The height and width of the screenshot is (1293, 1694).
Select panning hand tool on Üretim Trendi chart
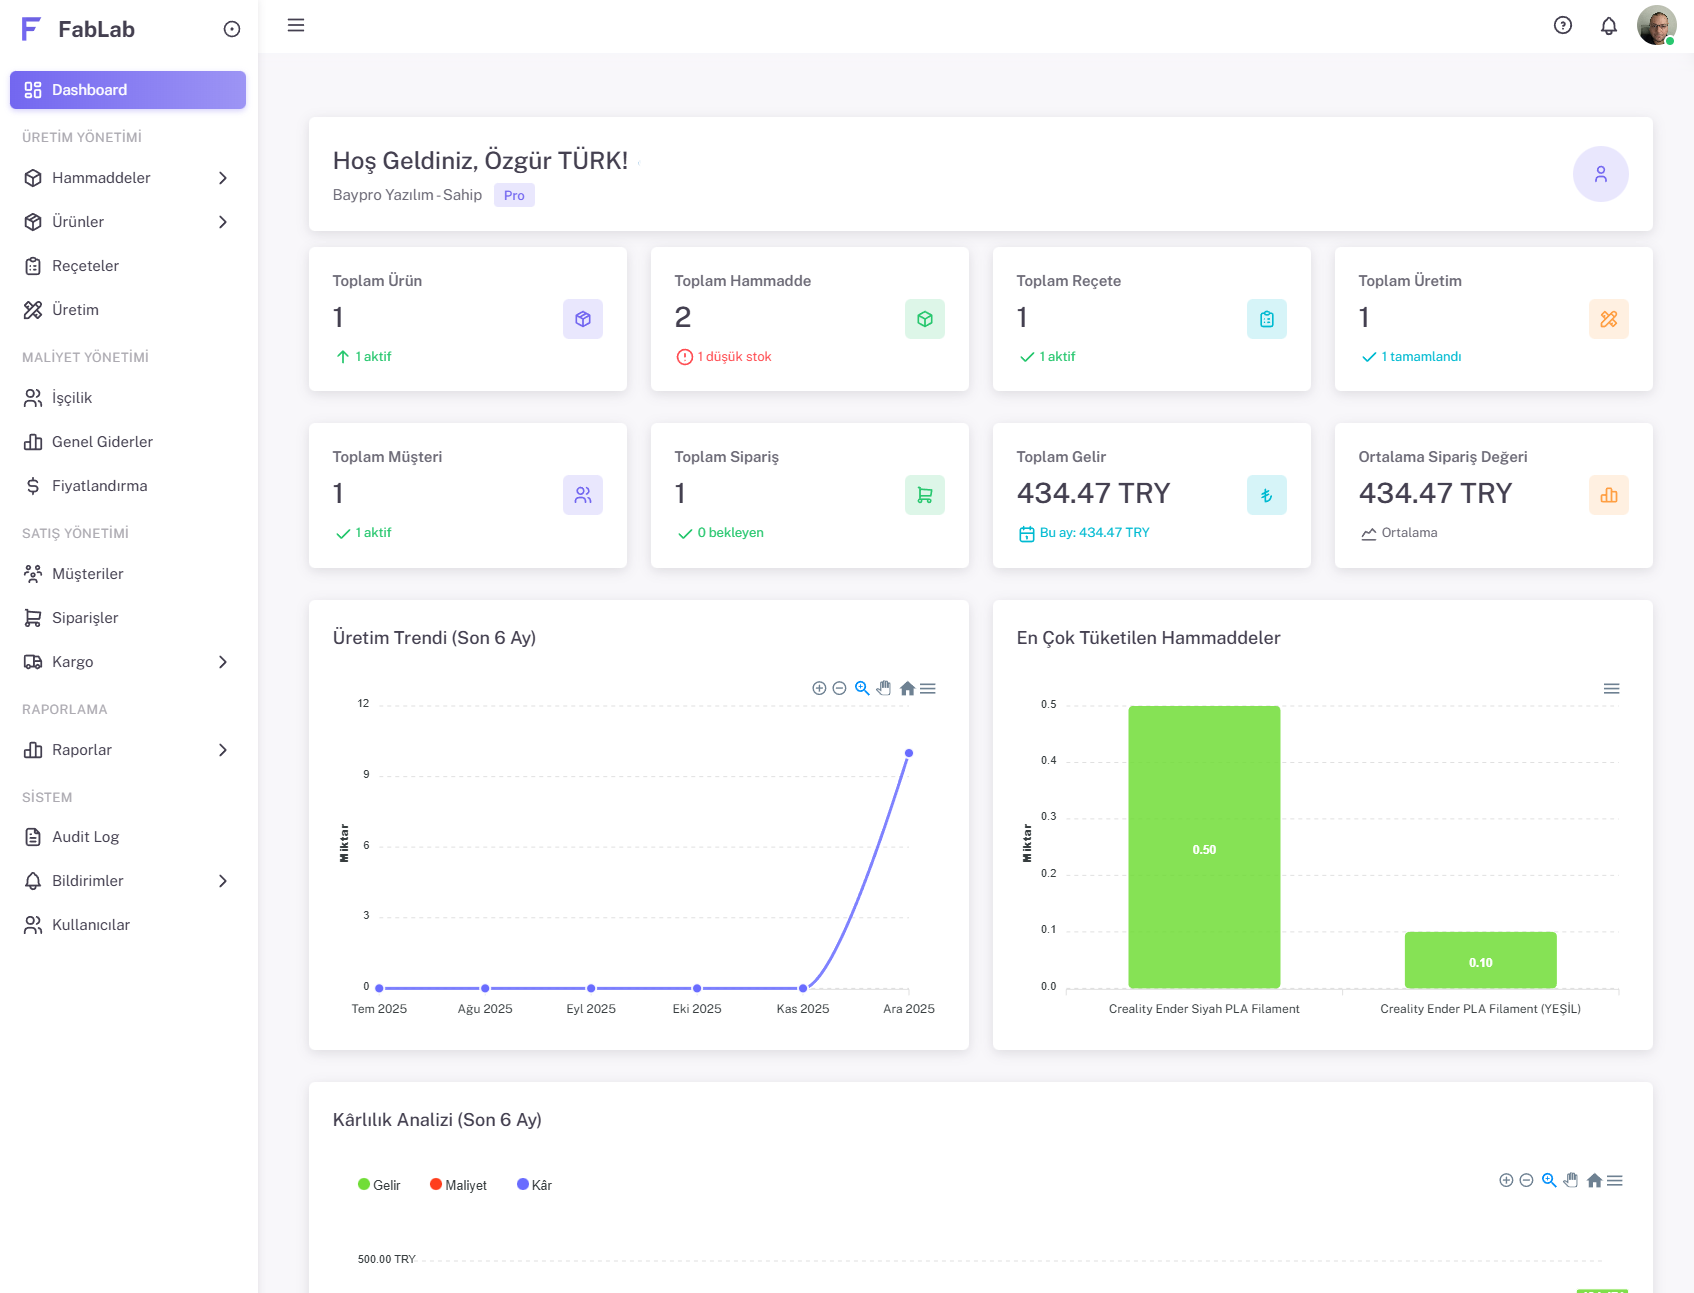884,688
